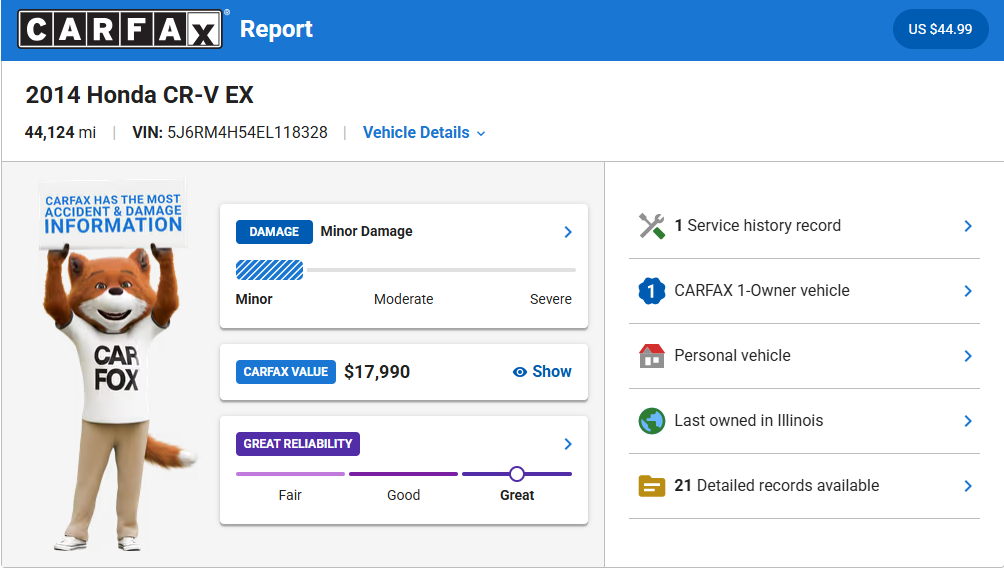Click the eye icon beside Show
This screenshot has width=1004, height=570.
coord(519,372)
